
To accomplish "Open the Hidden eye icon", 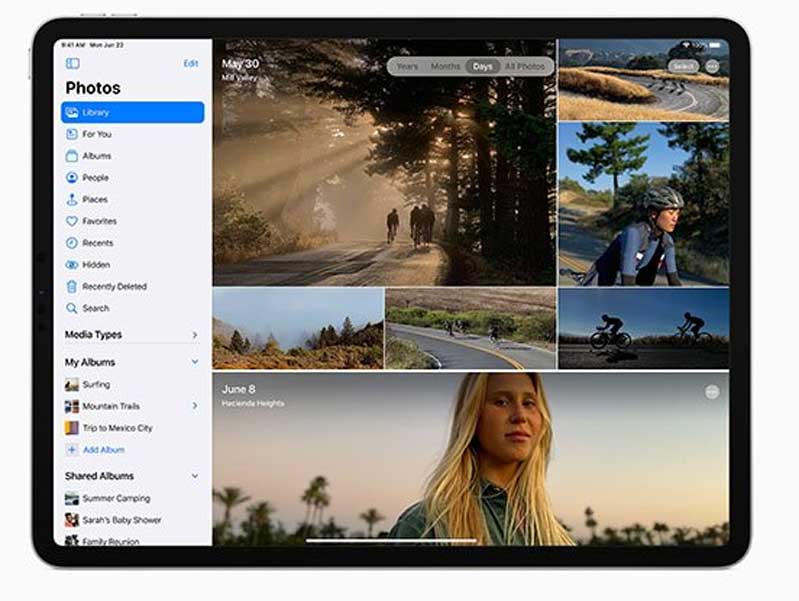I will tap(72, 265).
